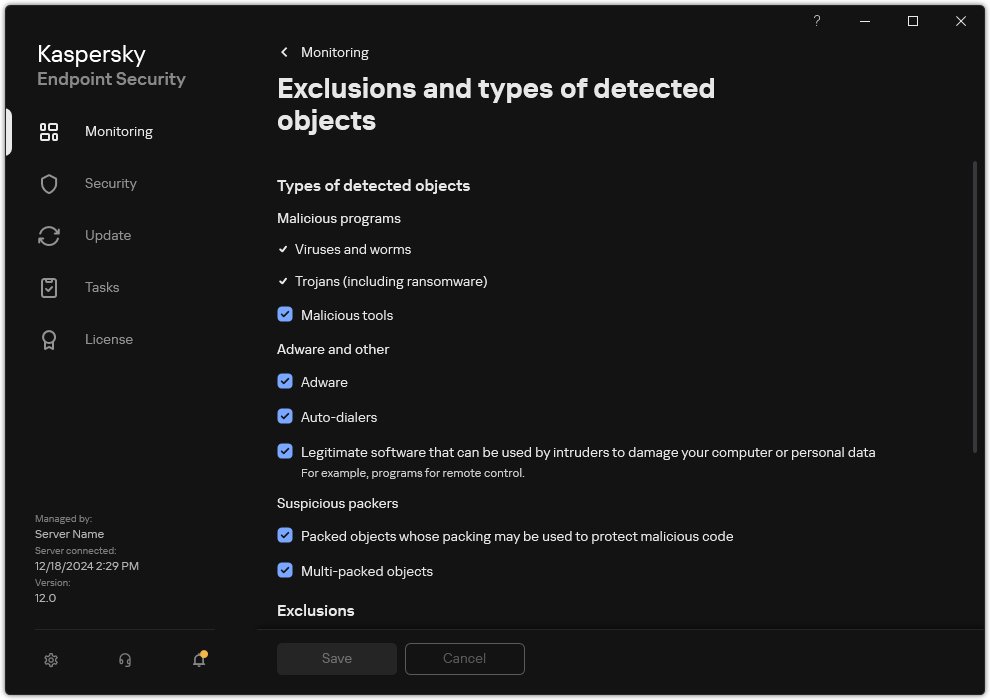
Task: Open notifications bell with badge
Action: [x=198, y=660]
